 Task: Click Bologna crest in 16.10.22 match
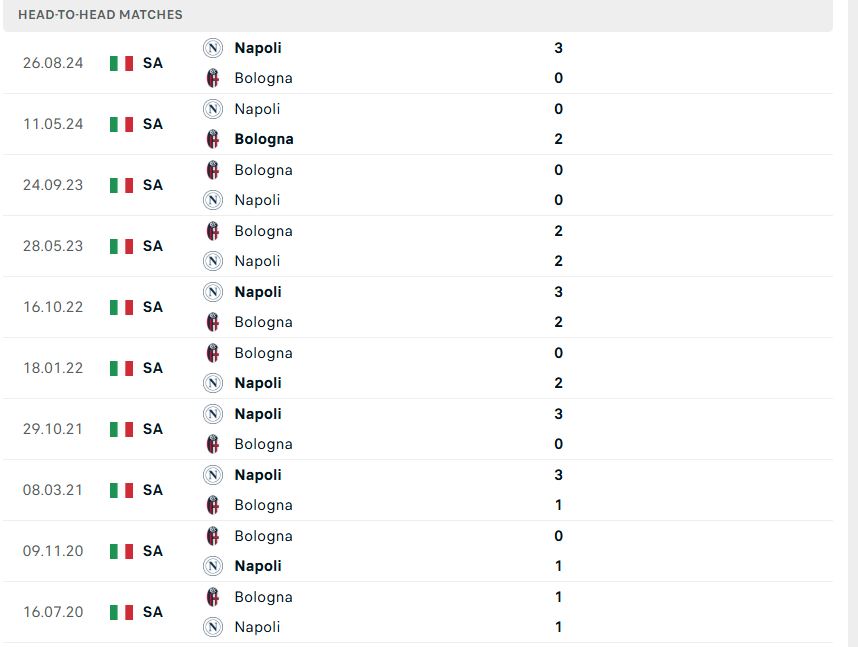click(x=213, y=322)
